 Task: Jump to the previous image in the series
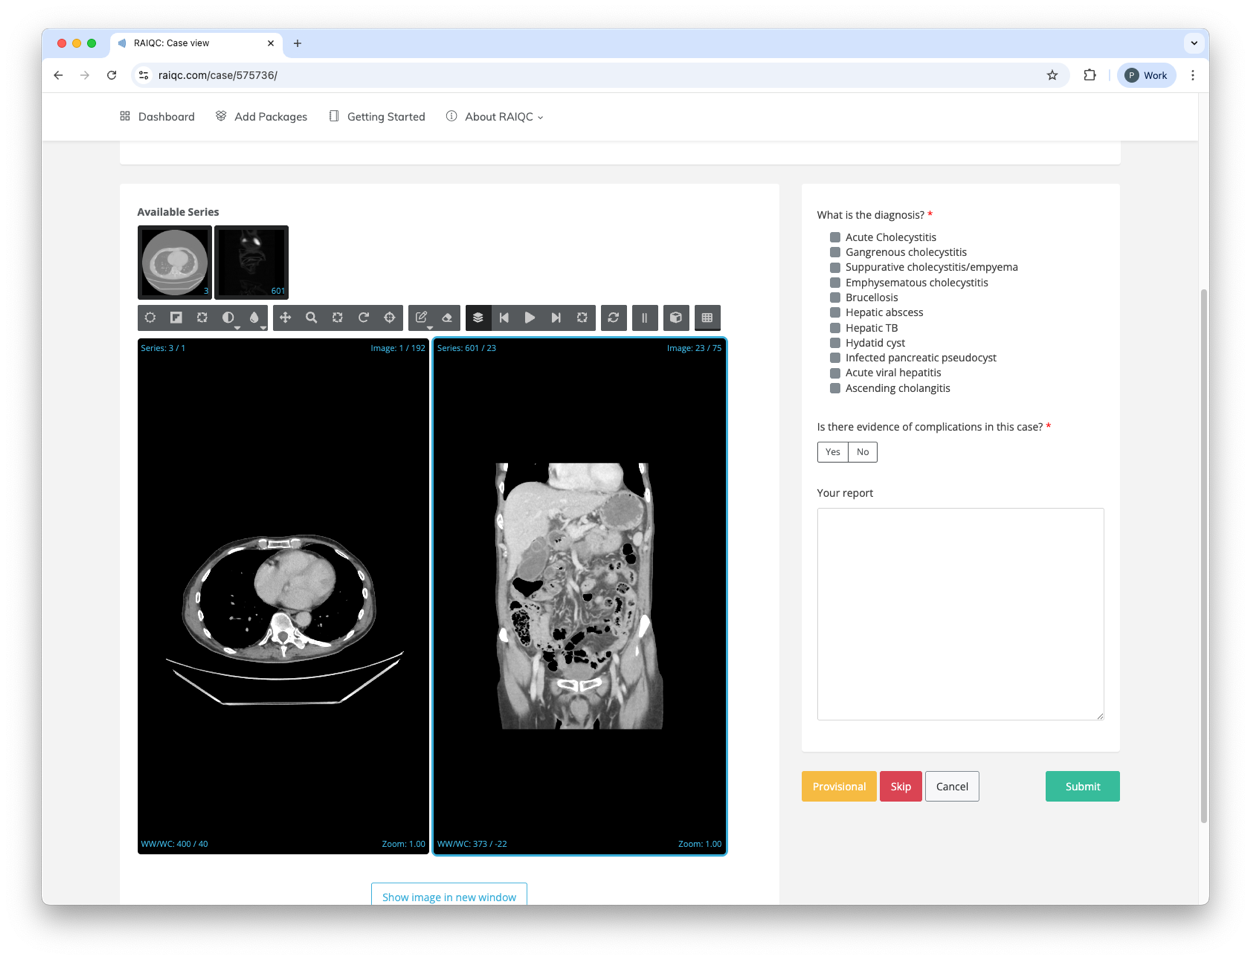coord(504,318)
